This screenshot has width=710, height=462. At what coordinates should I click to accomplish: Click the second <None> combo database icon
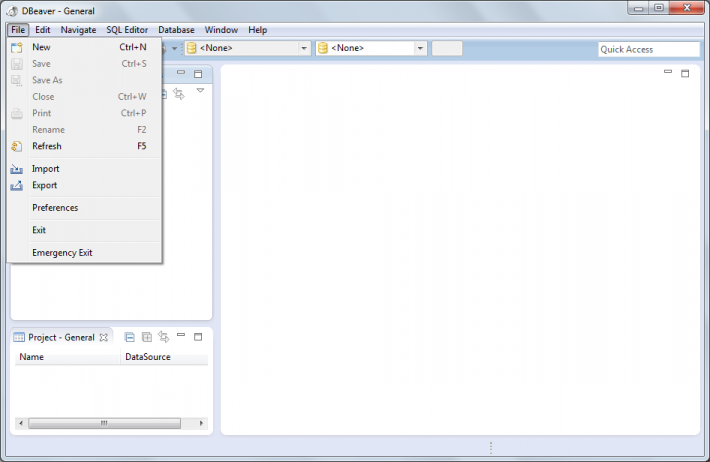[322, 48]
